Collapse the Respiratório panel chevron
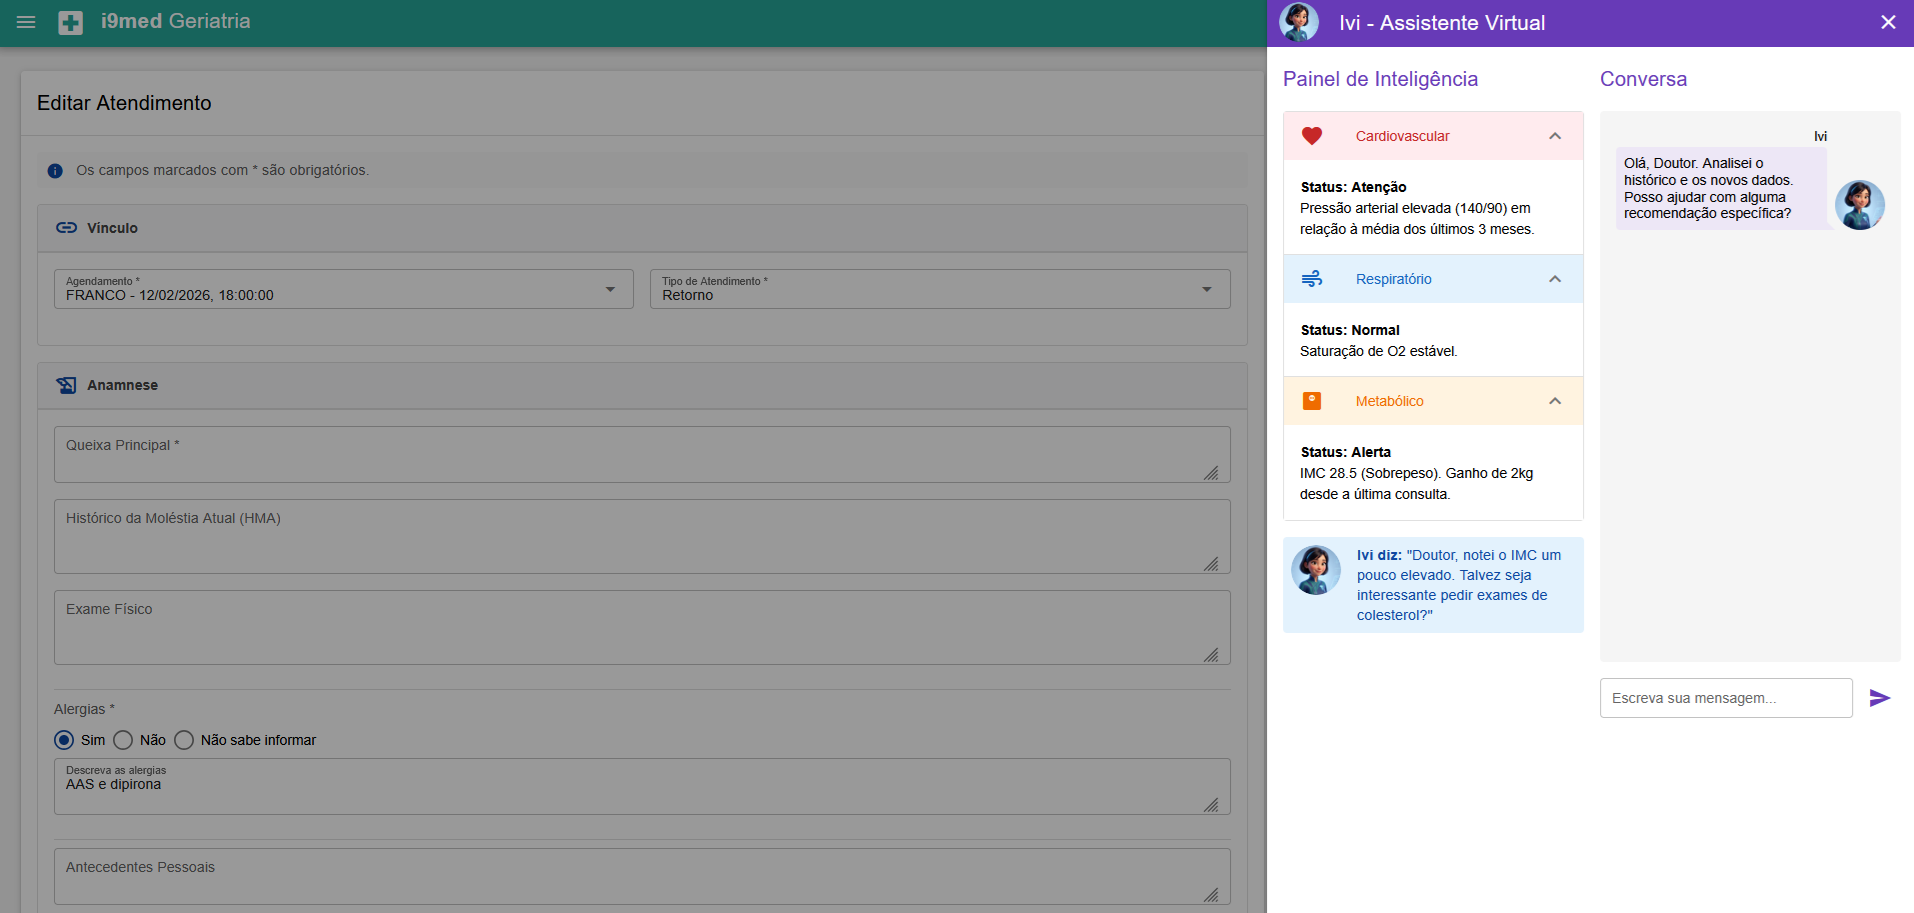The image size is (1914, 913). (x=1555, y=279)
